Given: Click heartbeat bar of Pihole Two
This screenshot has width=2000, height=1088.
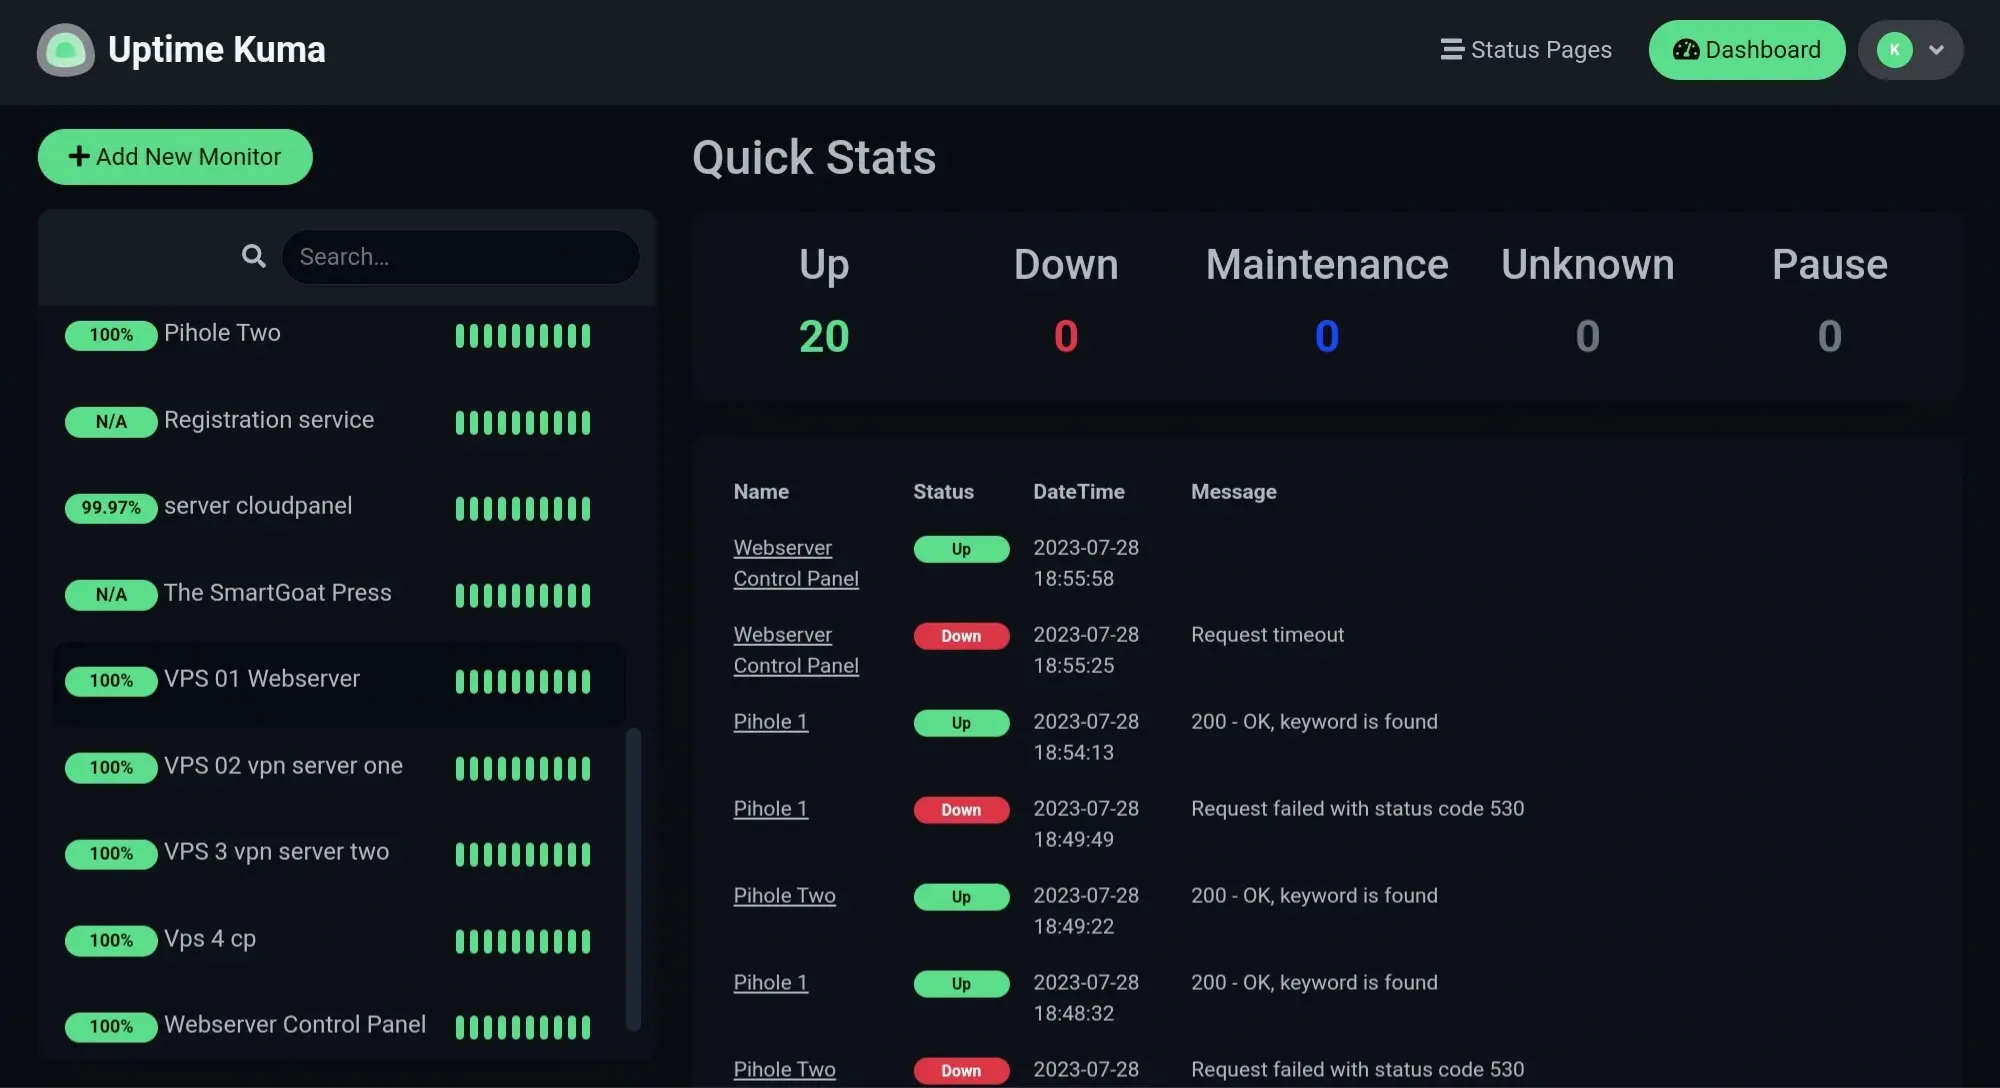Looking at the screenshot, I should point(523,336).
